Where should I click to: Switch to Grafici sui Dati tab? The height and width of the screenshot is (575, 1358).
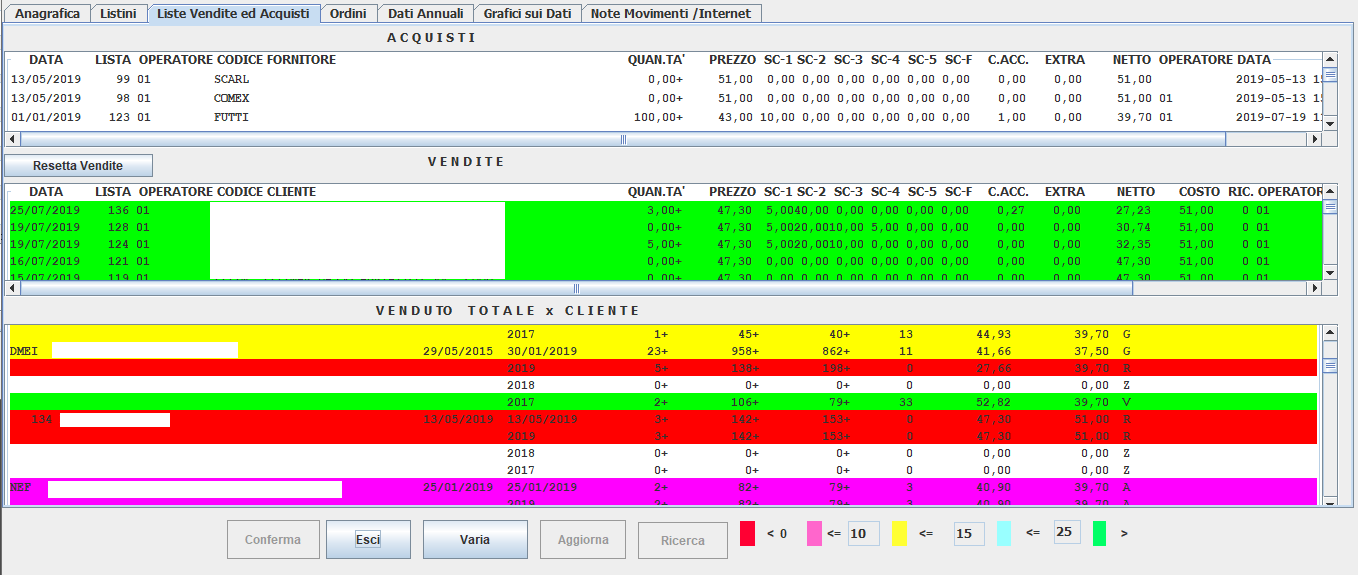point(527,13)
